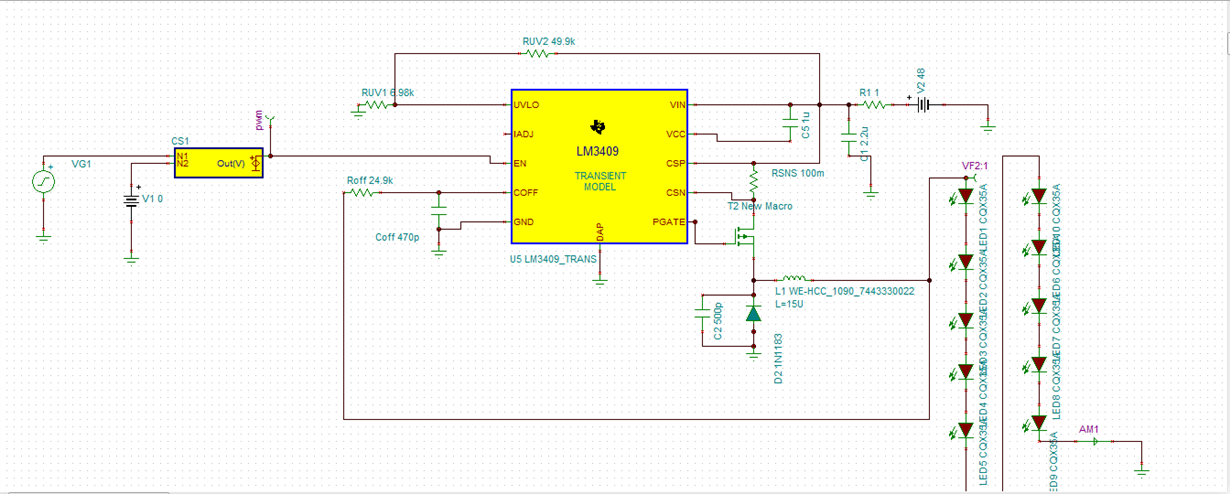Click the V1 0 label text
Viewport: 1230px width, 494px height.
[152, 198]
